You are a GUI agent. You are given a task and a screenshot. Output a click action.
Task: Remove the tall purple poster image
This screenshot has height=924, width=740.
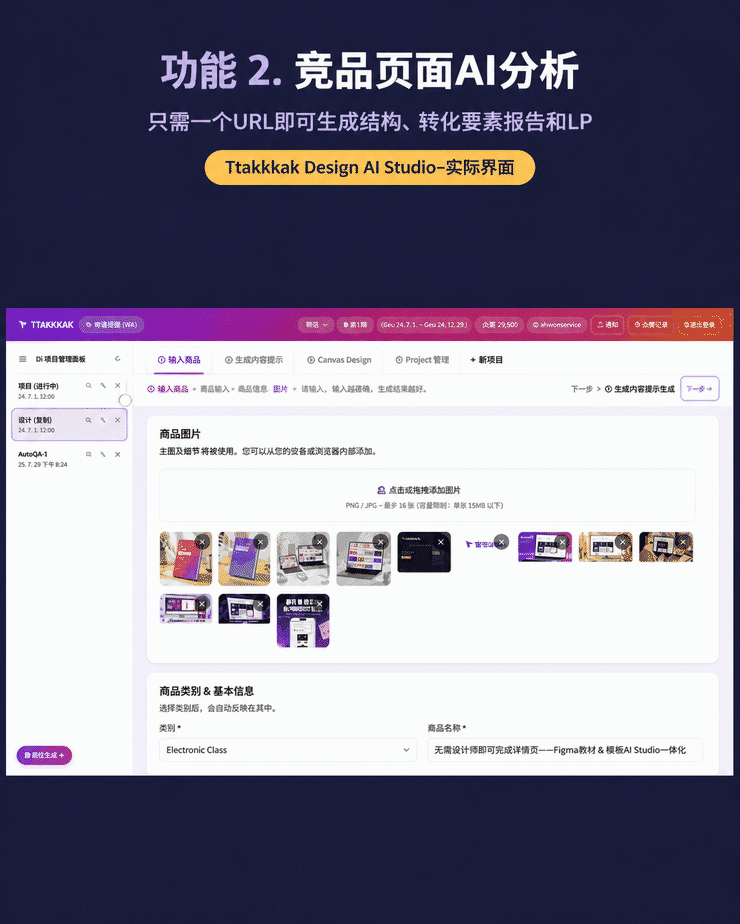[x=320, y=603]
